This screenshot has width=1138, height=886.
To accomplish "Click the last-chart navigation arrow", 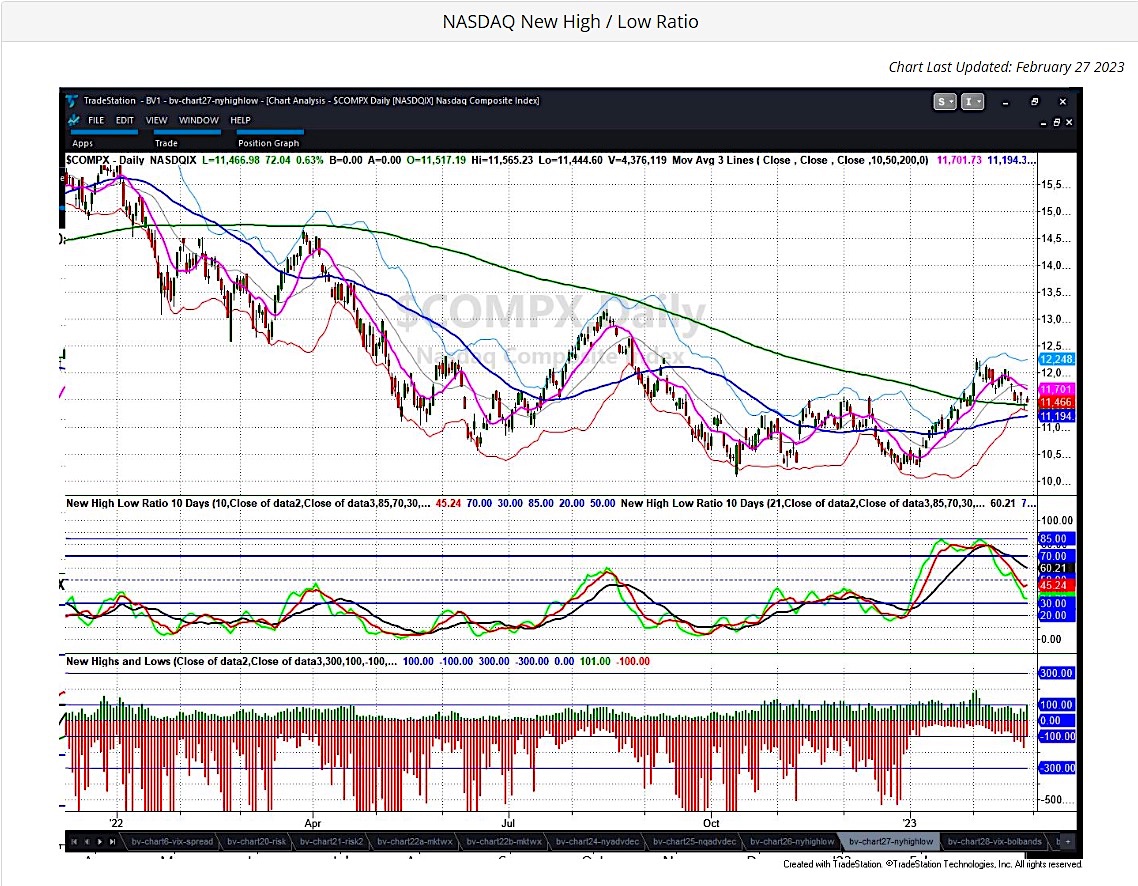I will (112, 842).
